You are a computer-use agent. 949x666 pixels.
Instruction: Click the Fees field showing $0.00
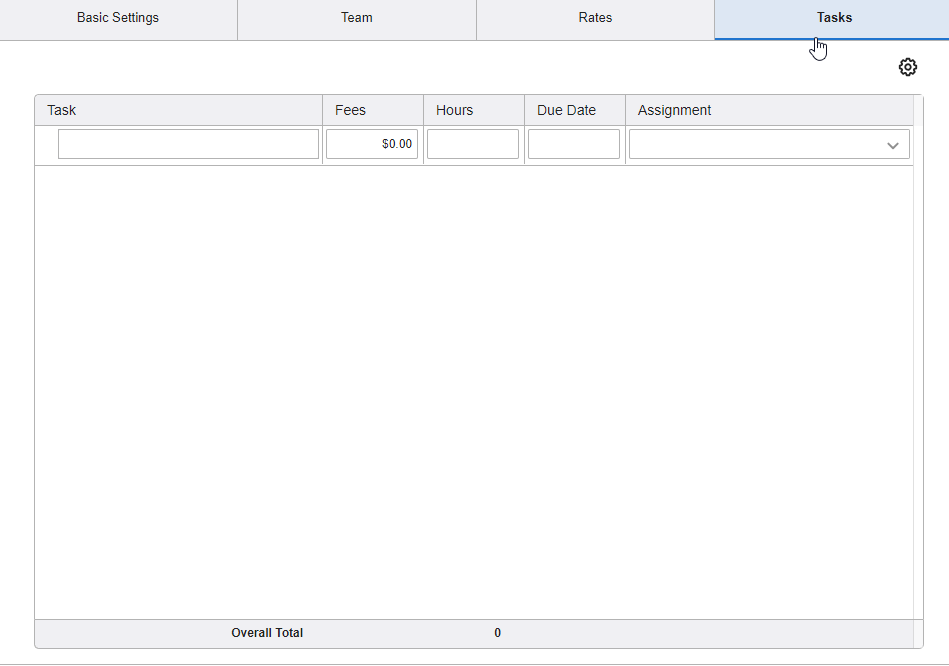click(x=372, y=143)
